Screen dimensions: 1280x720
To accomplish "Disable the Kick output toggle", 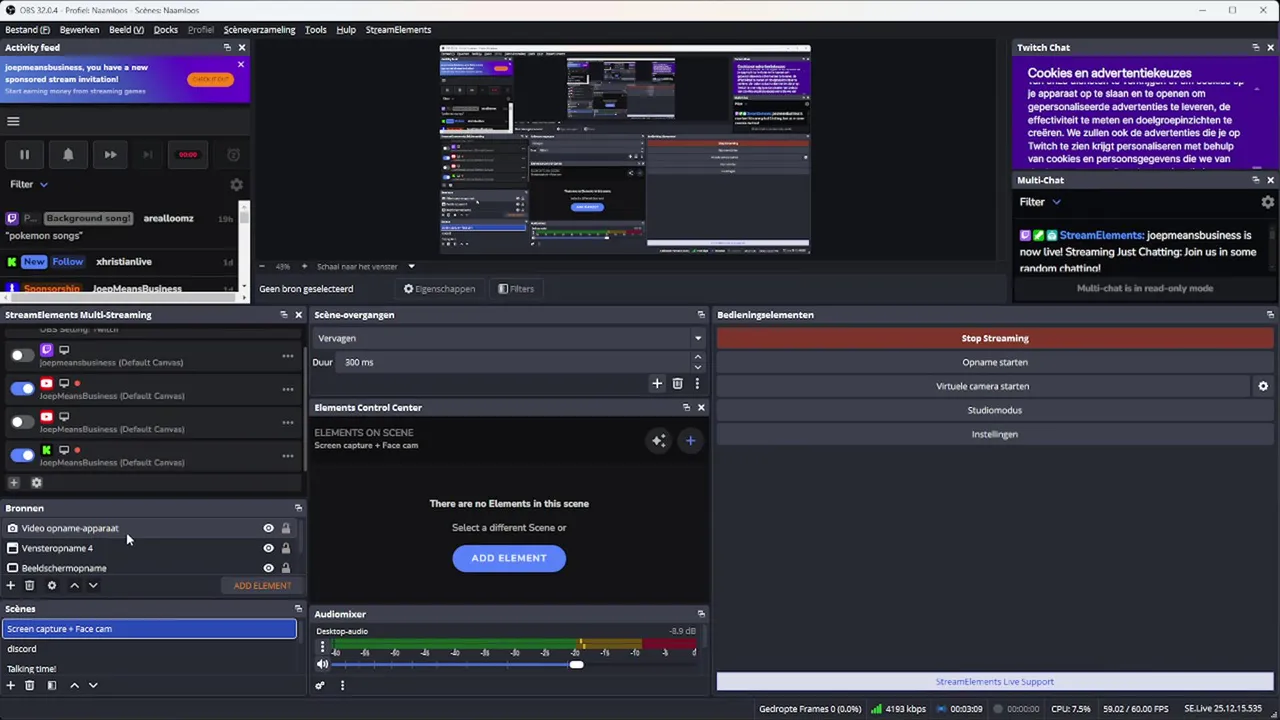I will [22, 455].
